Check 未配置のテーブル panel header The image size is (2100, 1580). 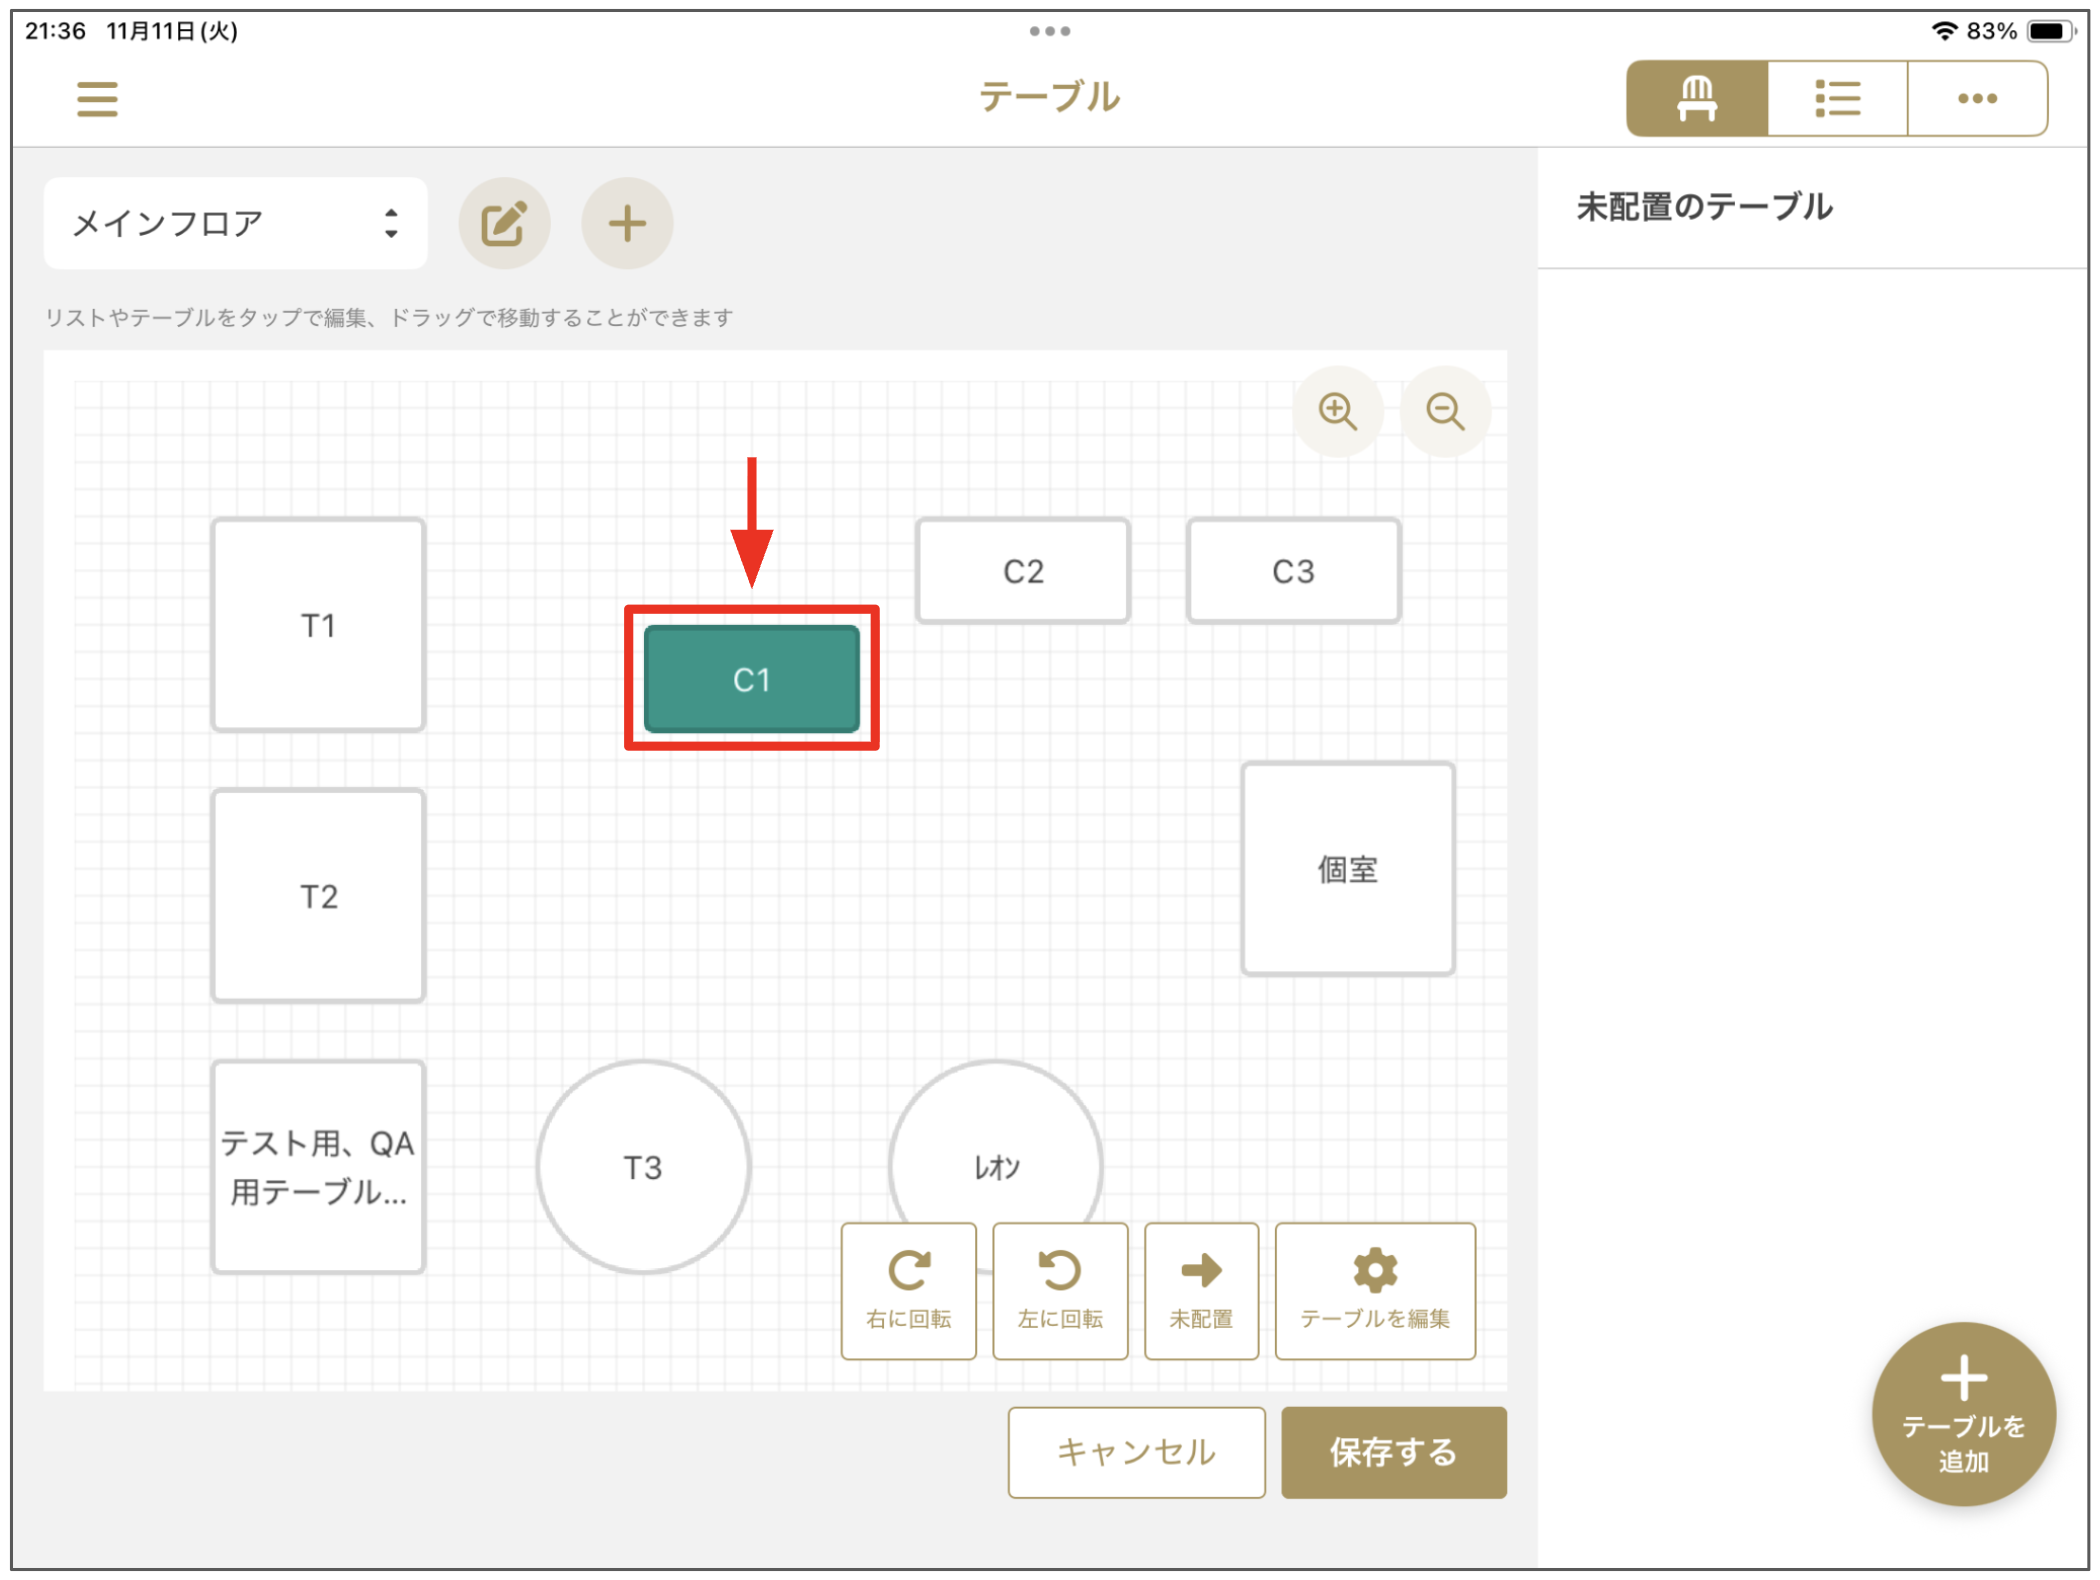point(1704,206)
